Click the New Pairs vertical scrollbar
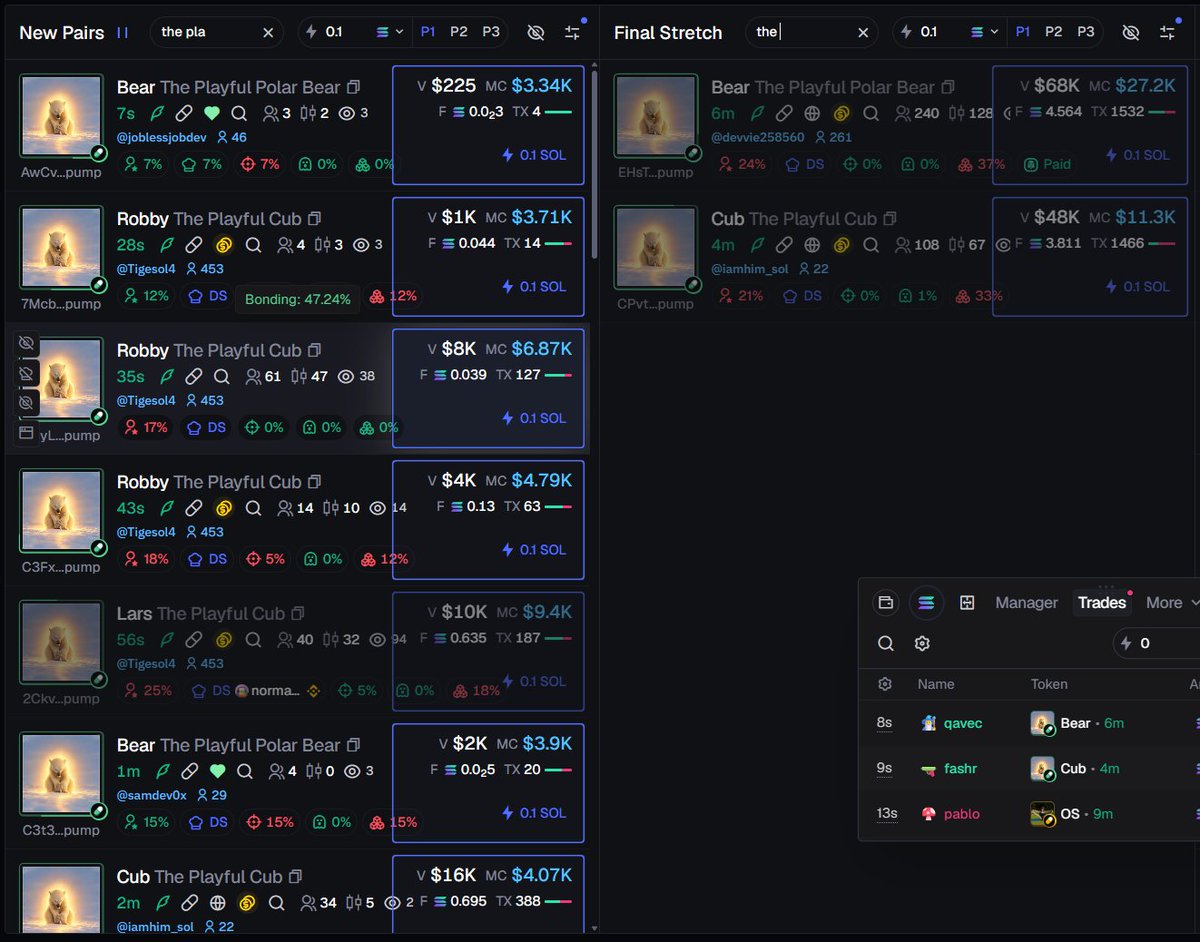Viewport: 1200px width, 942px height. 594,164
